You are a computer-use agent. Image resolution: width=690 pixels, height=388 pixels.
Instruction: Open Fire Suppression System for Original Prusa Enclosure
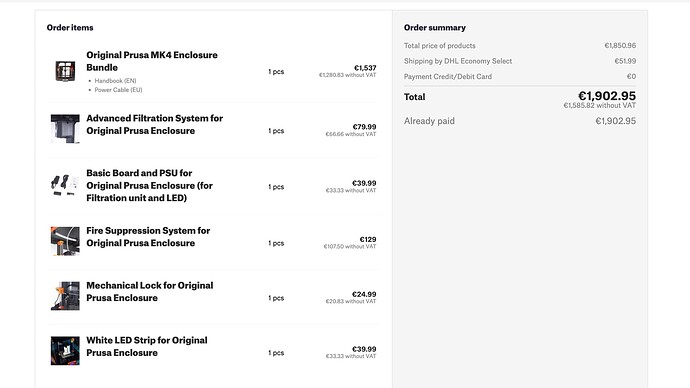(148, 237)
